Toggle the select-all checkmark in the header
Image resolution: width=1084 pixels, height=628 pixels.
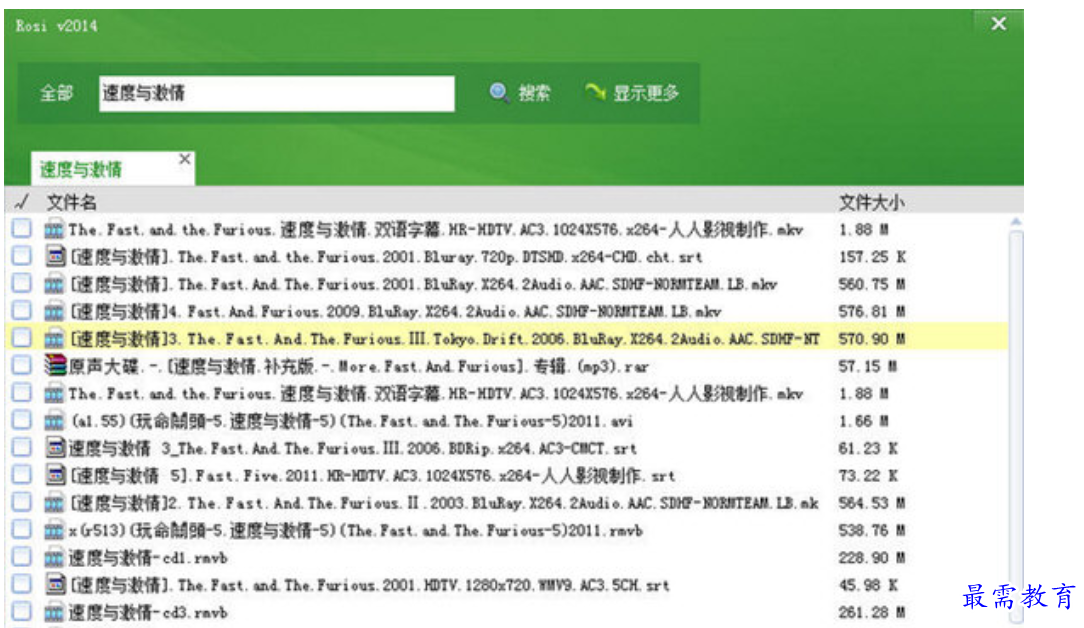pyautogui.click(x=21, y=202)
